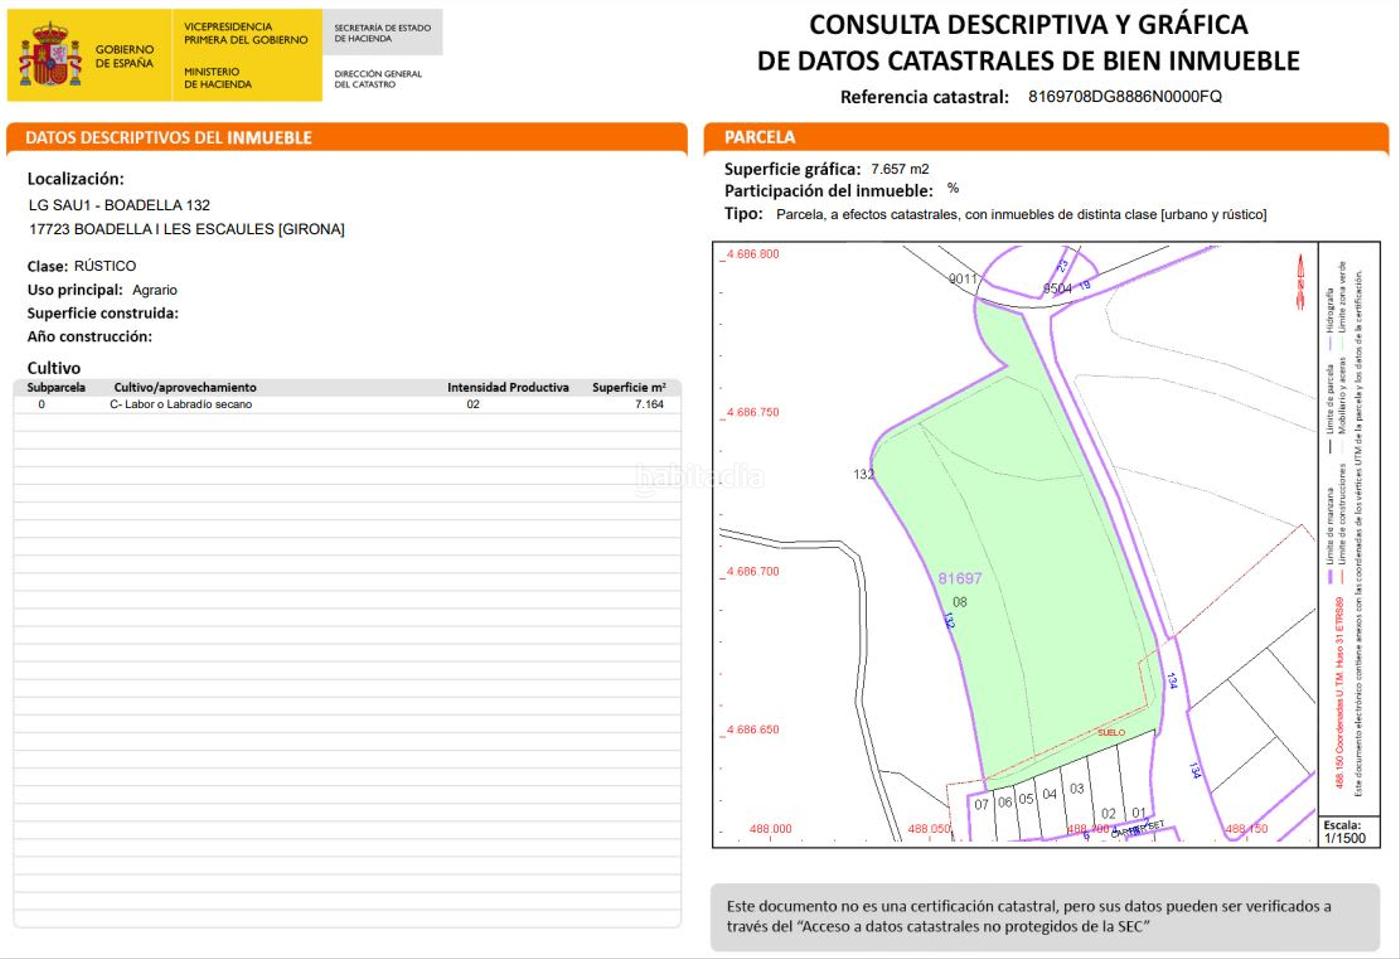Click the Intensidad Productiva column header
Viewport: 1400px width, 959px height.
(x=507, y=387)
